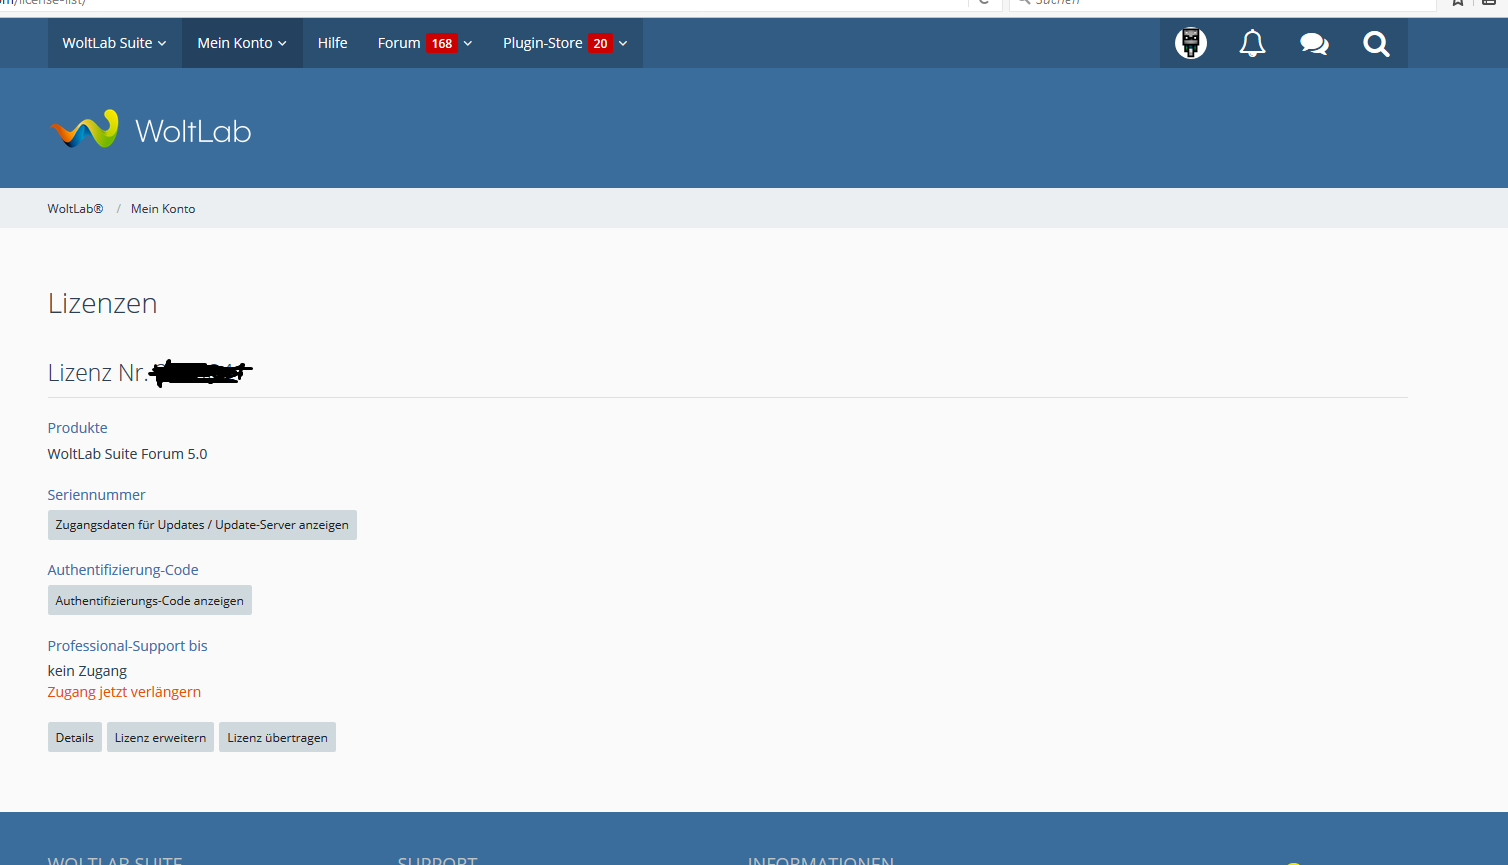
Task: Click Zugang jetzt verlängern link
Action: point(124,692)
